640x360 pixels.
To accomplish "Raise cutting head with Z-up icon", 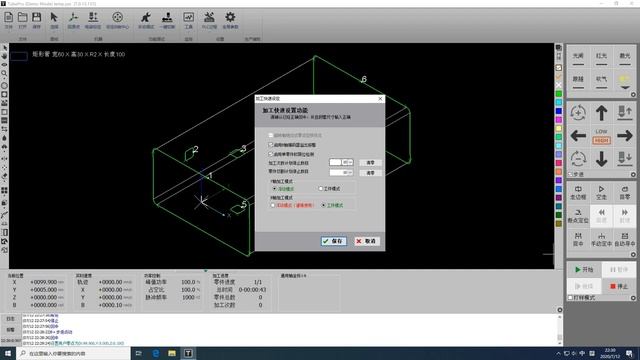I will (624, 113).
